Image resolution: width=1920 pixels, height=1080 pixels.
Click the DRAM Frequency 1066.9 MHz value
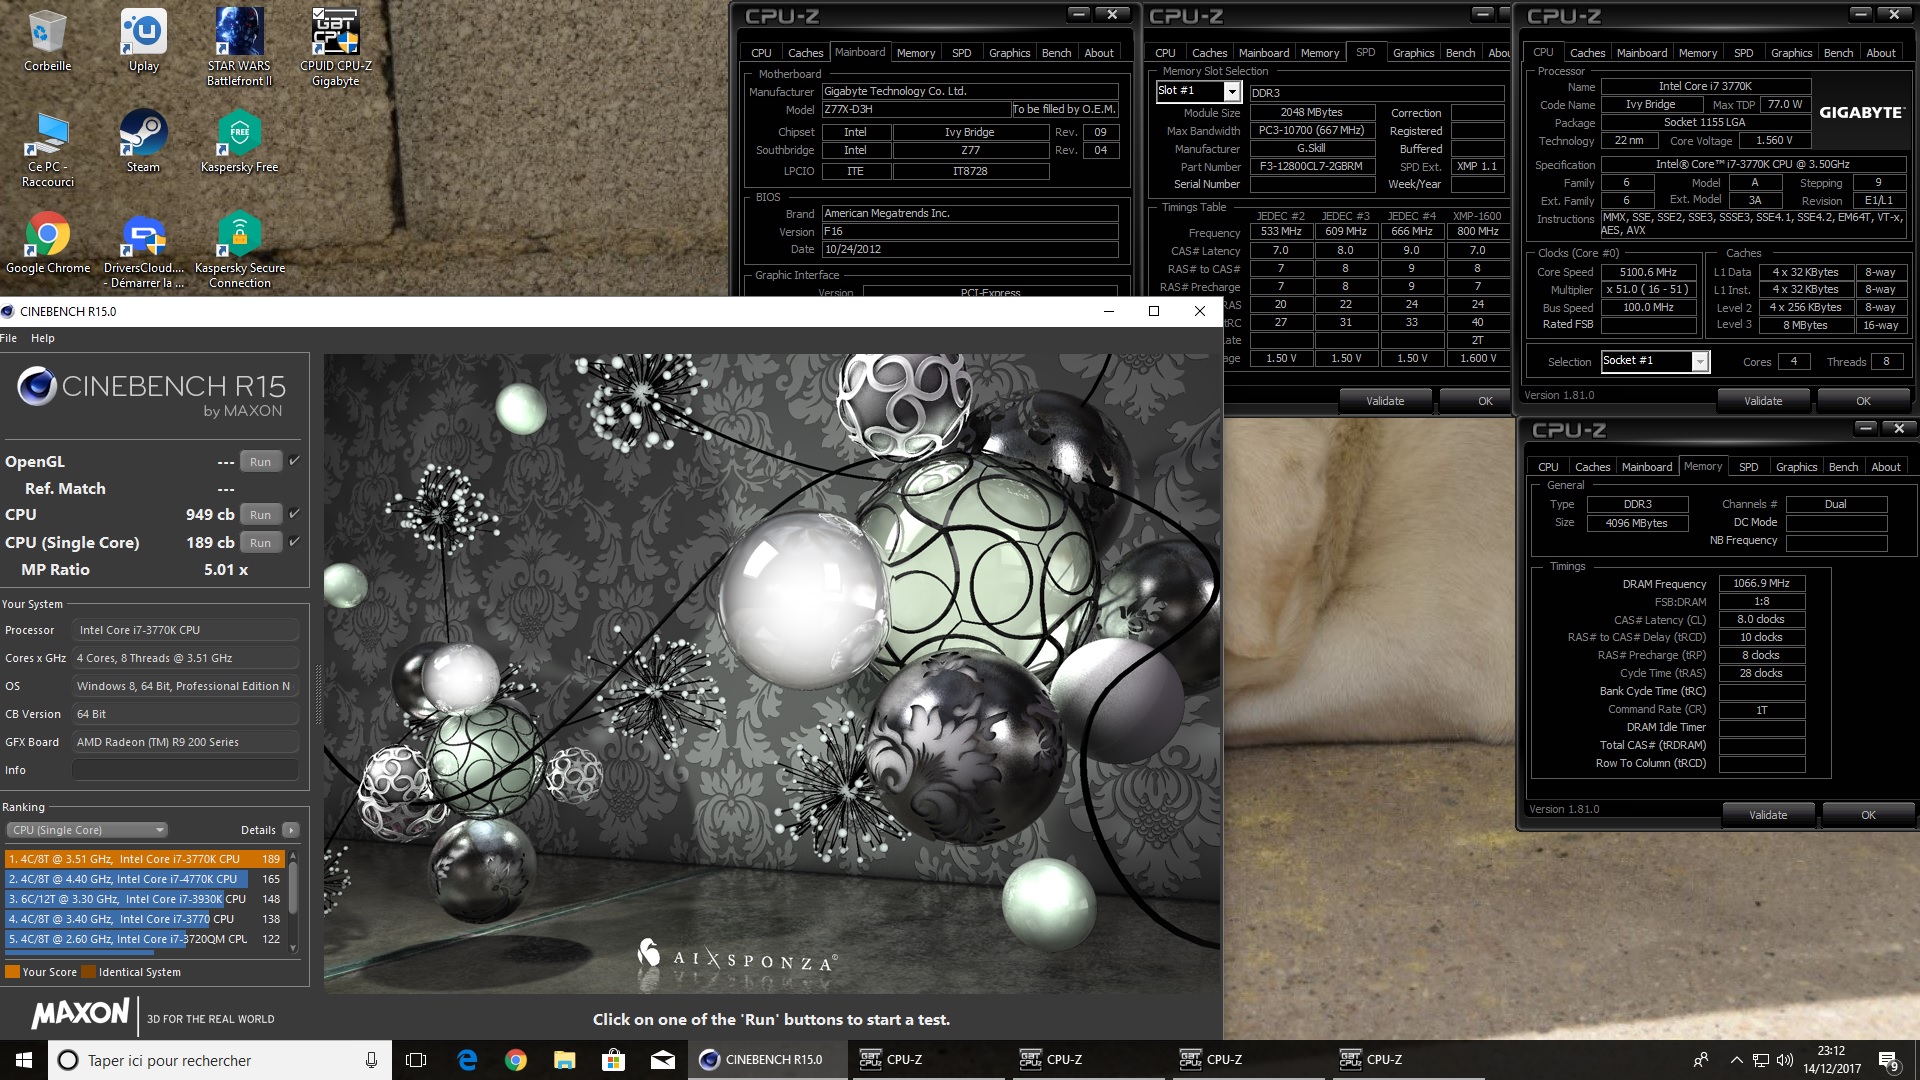1761,584
